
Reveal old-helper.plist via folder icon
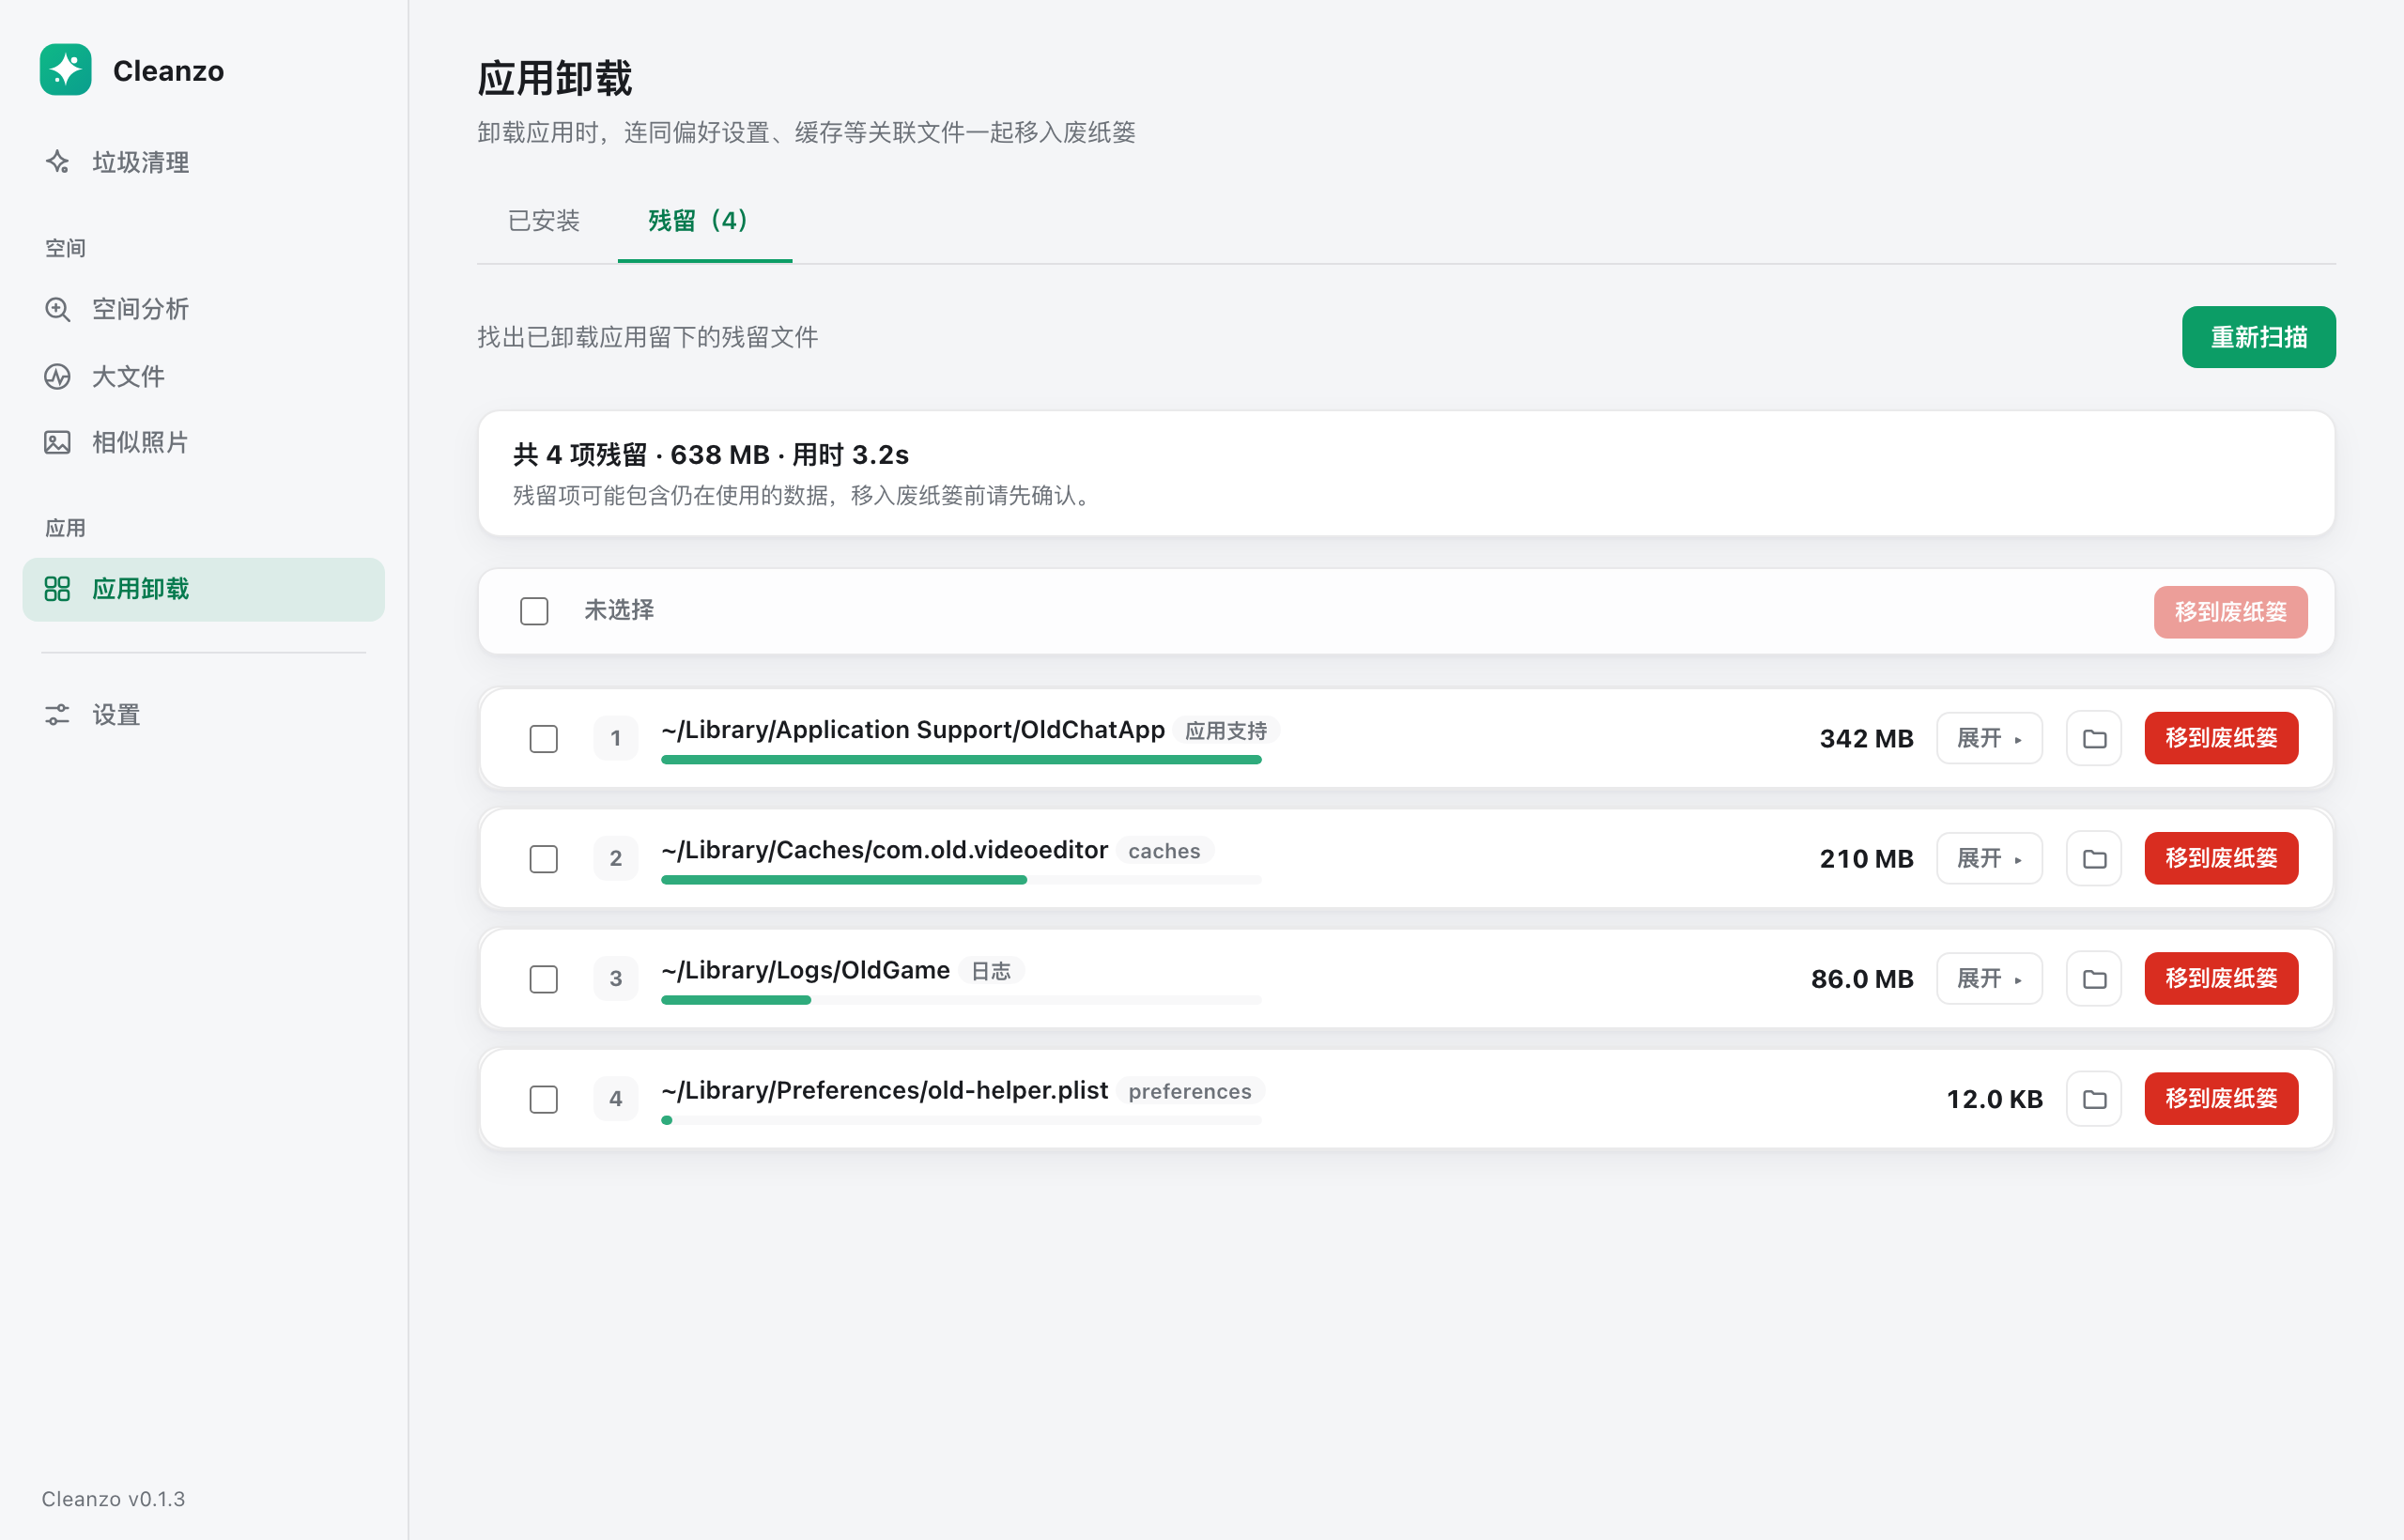(2094, 1099)
